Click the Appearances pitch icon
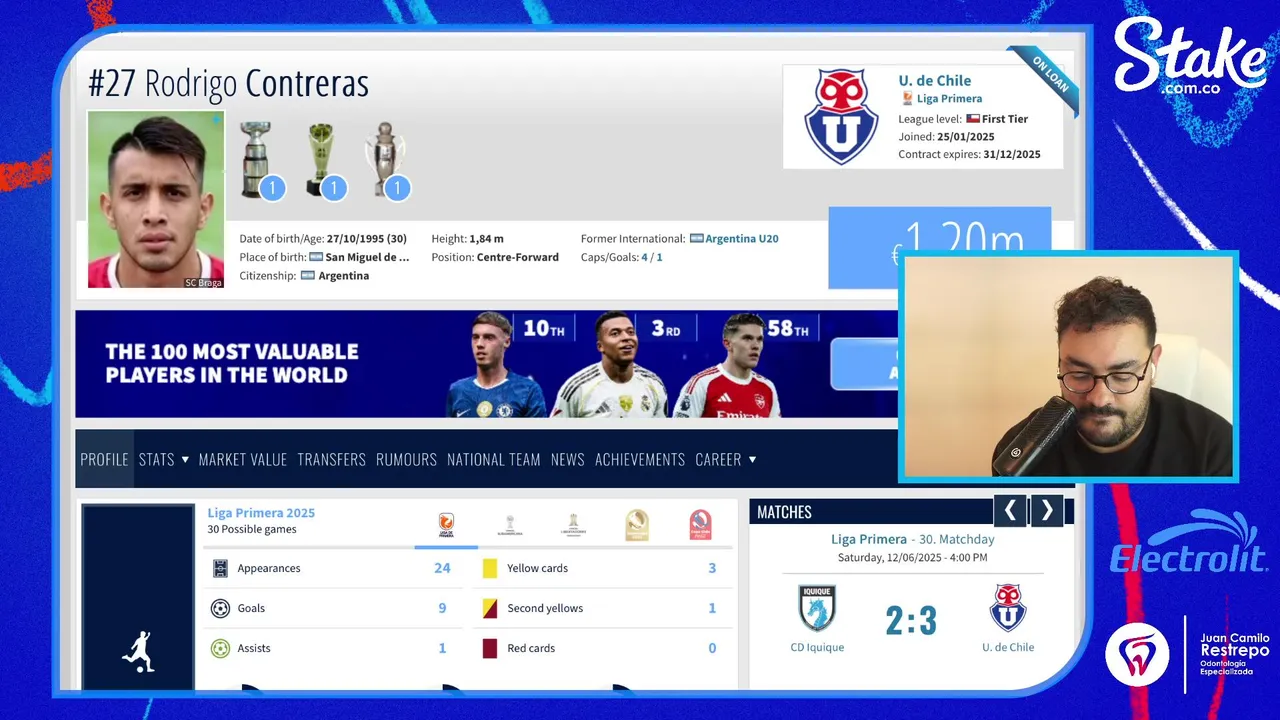The width and height of the screenshot is (1280, 720). coord(221,568)
